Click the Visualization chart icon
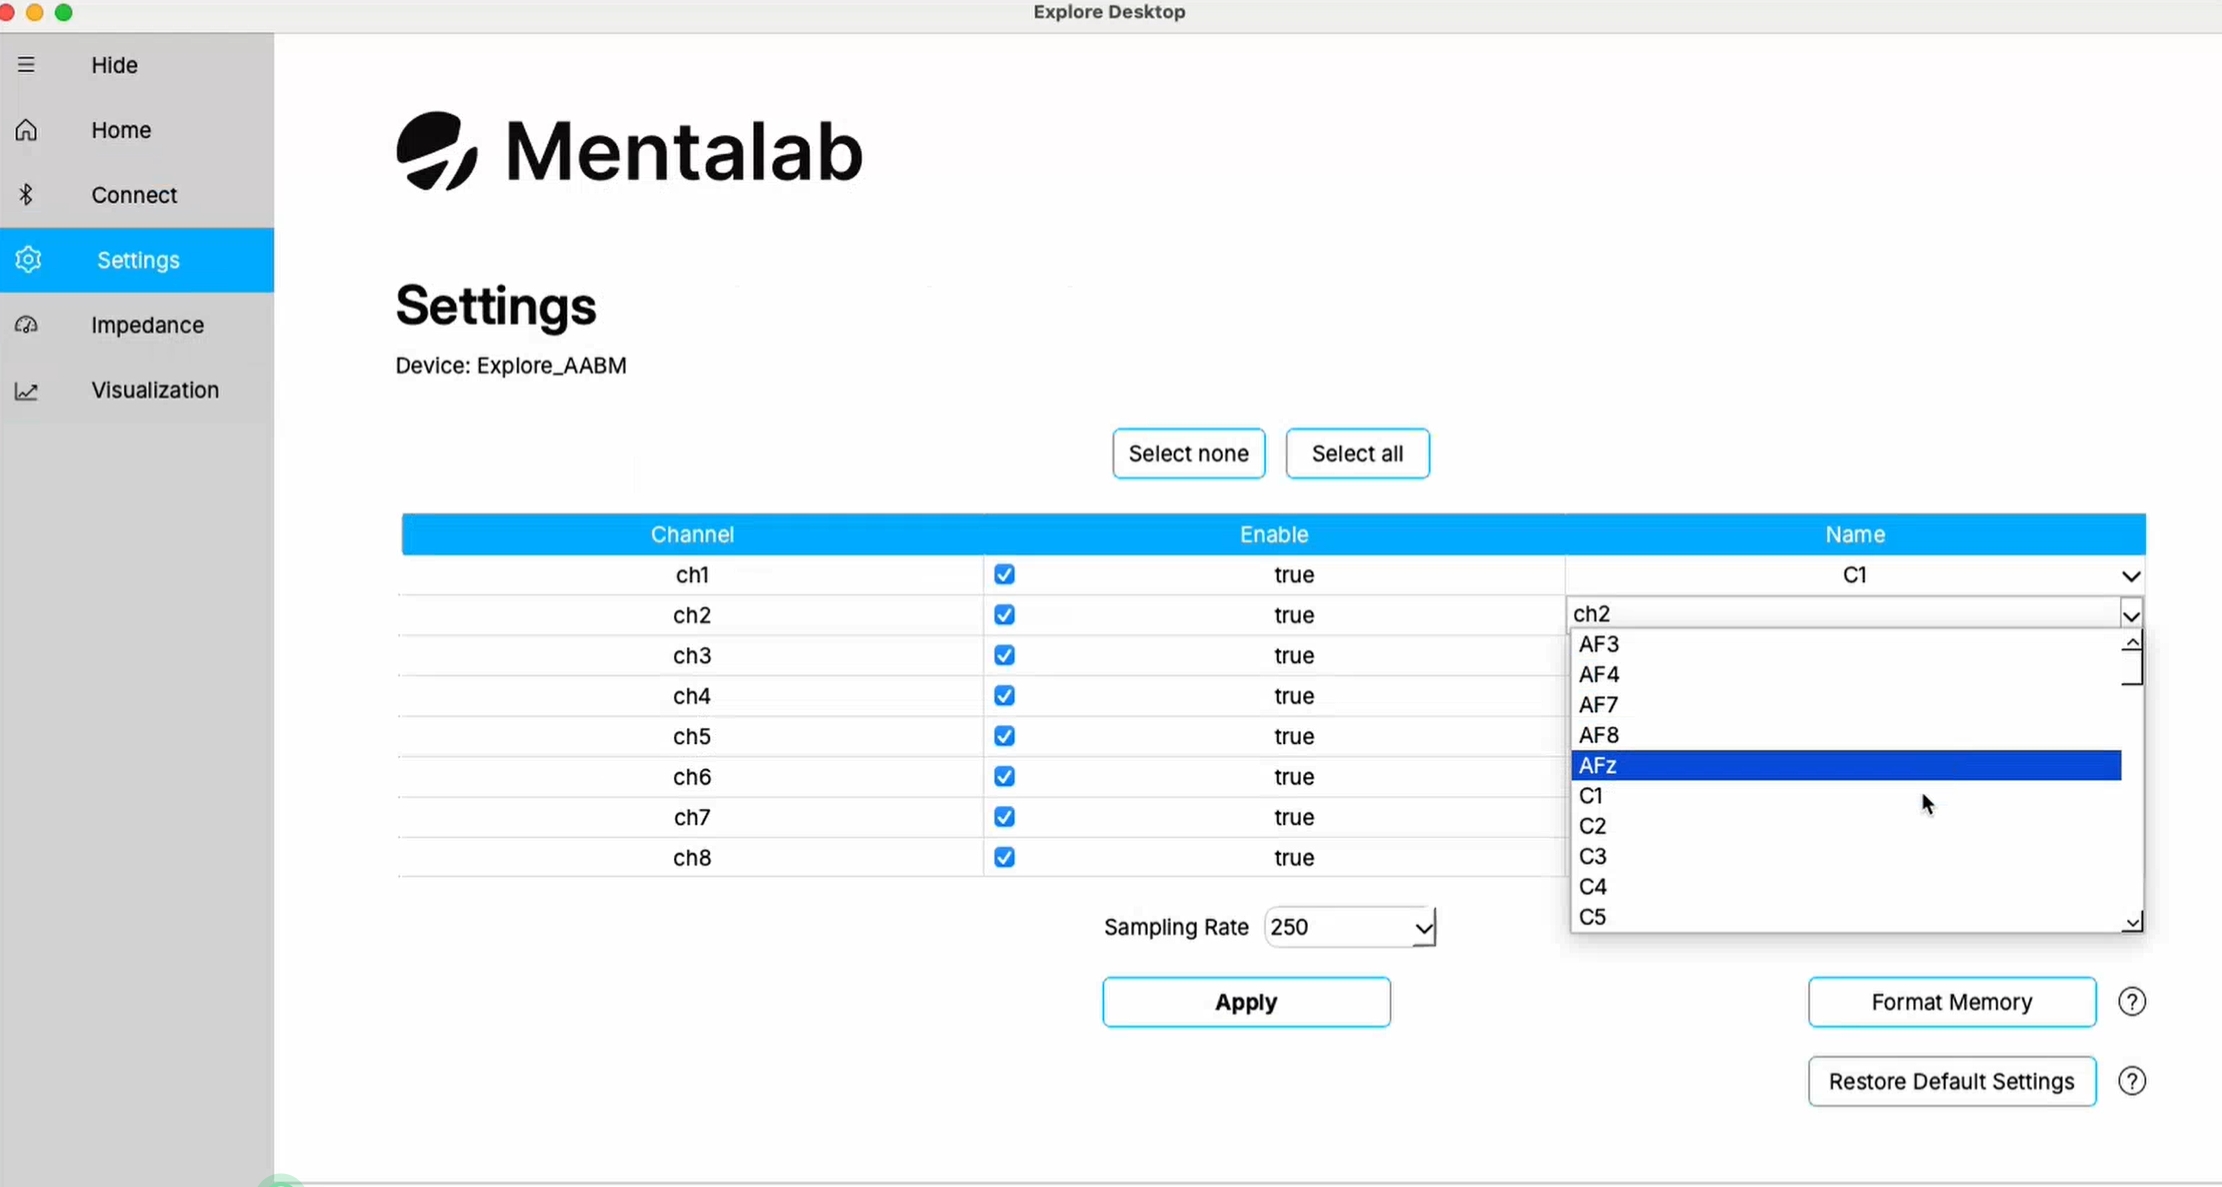The image size is (2222, 1187). [x=26, y=391]
